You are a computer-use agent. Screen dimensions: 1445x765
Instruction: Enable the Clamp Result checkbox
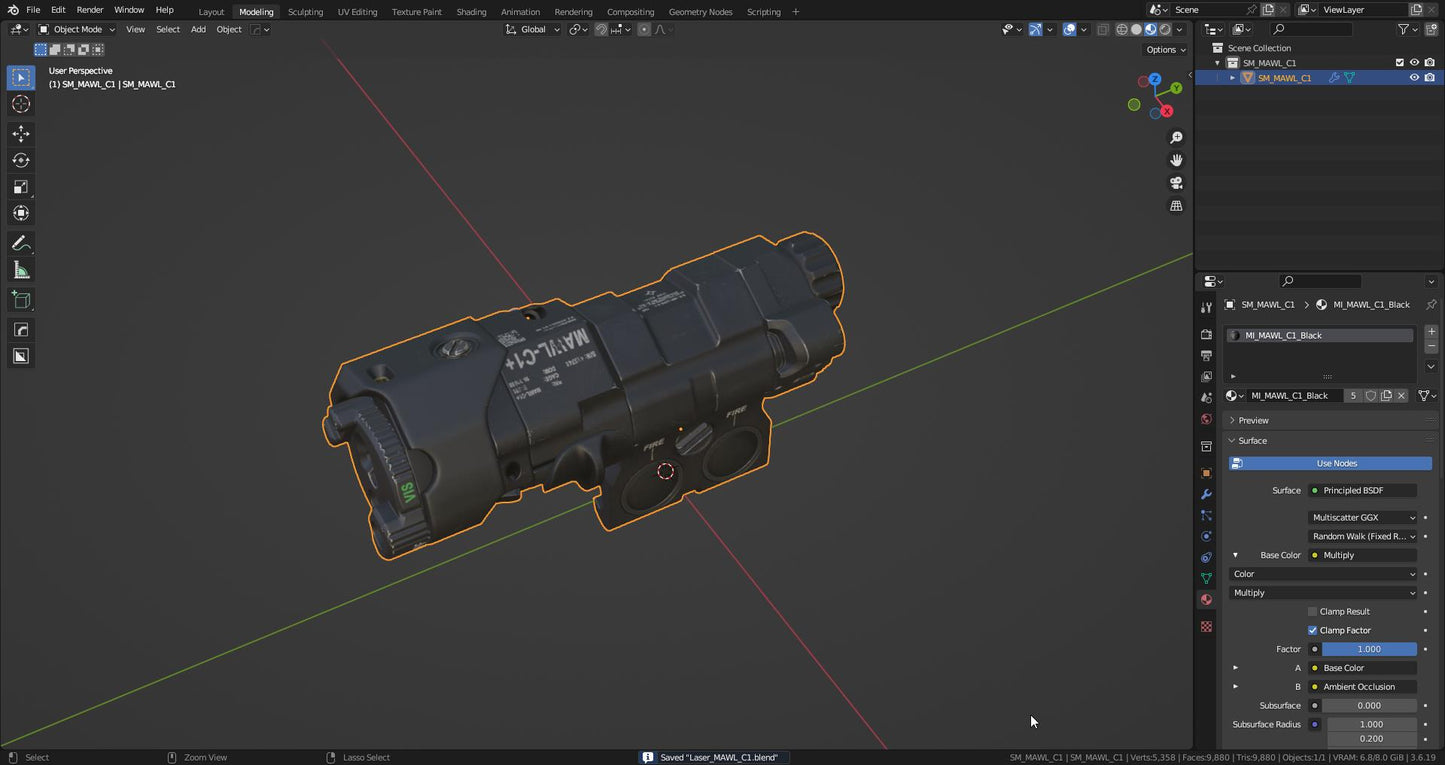point(1312,612)
